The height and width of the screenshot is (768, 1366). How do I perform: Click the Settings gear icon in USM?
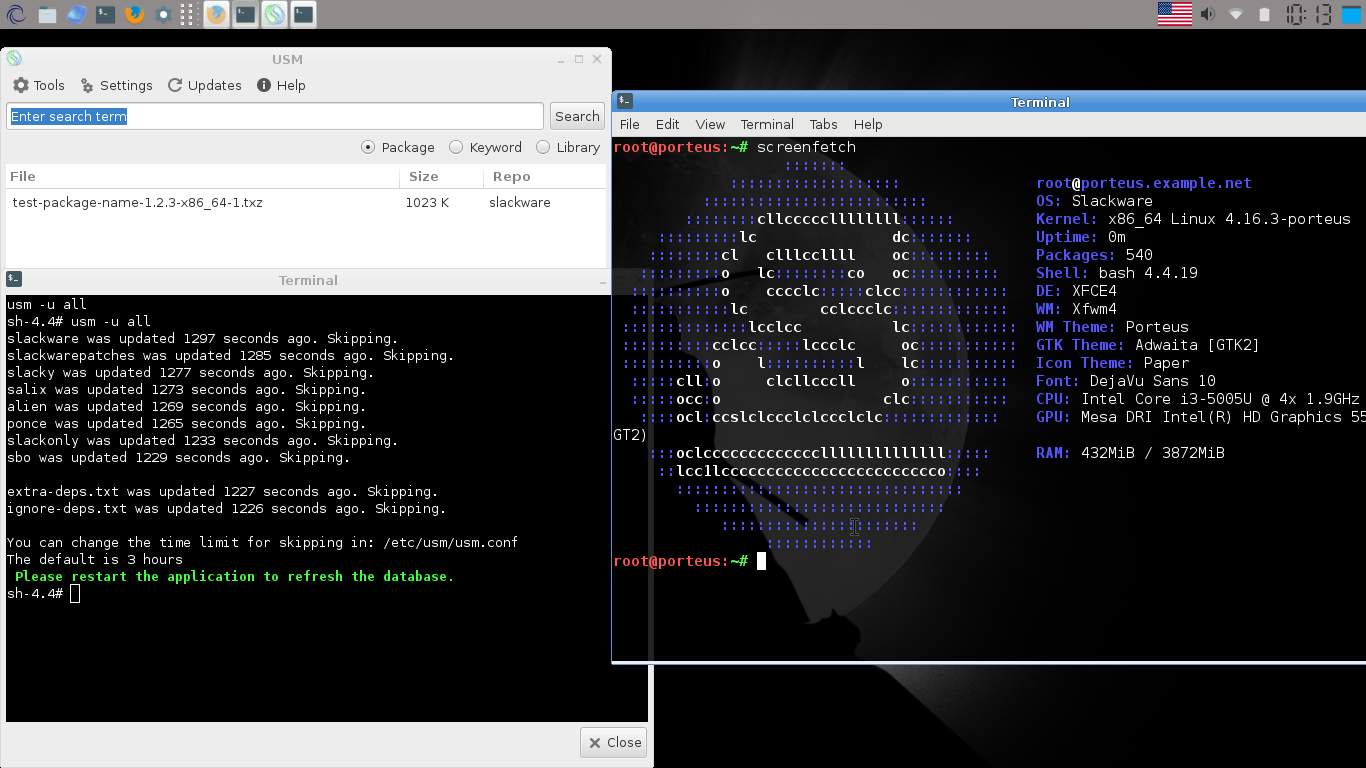pos(87,85)
